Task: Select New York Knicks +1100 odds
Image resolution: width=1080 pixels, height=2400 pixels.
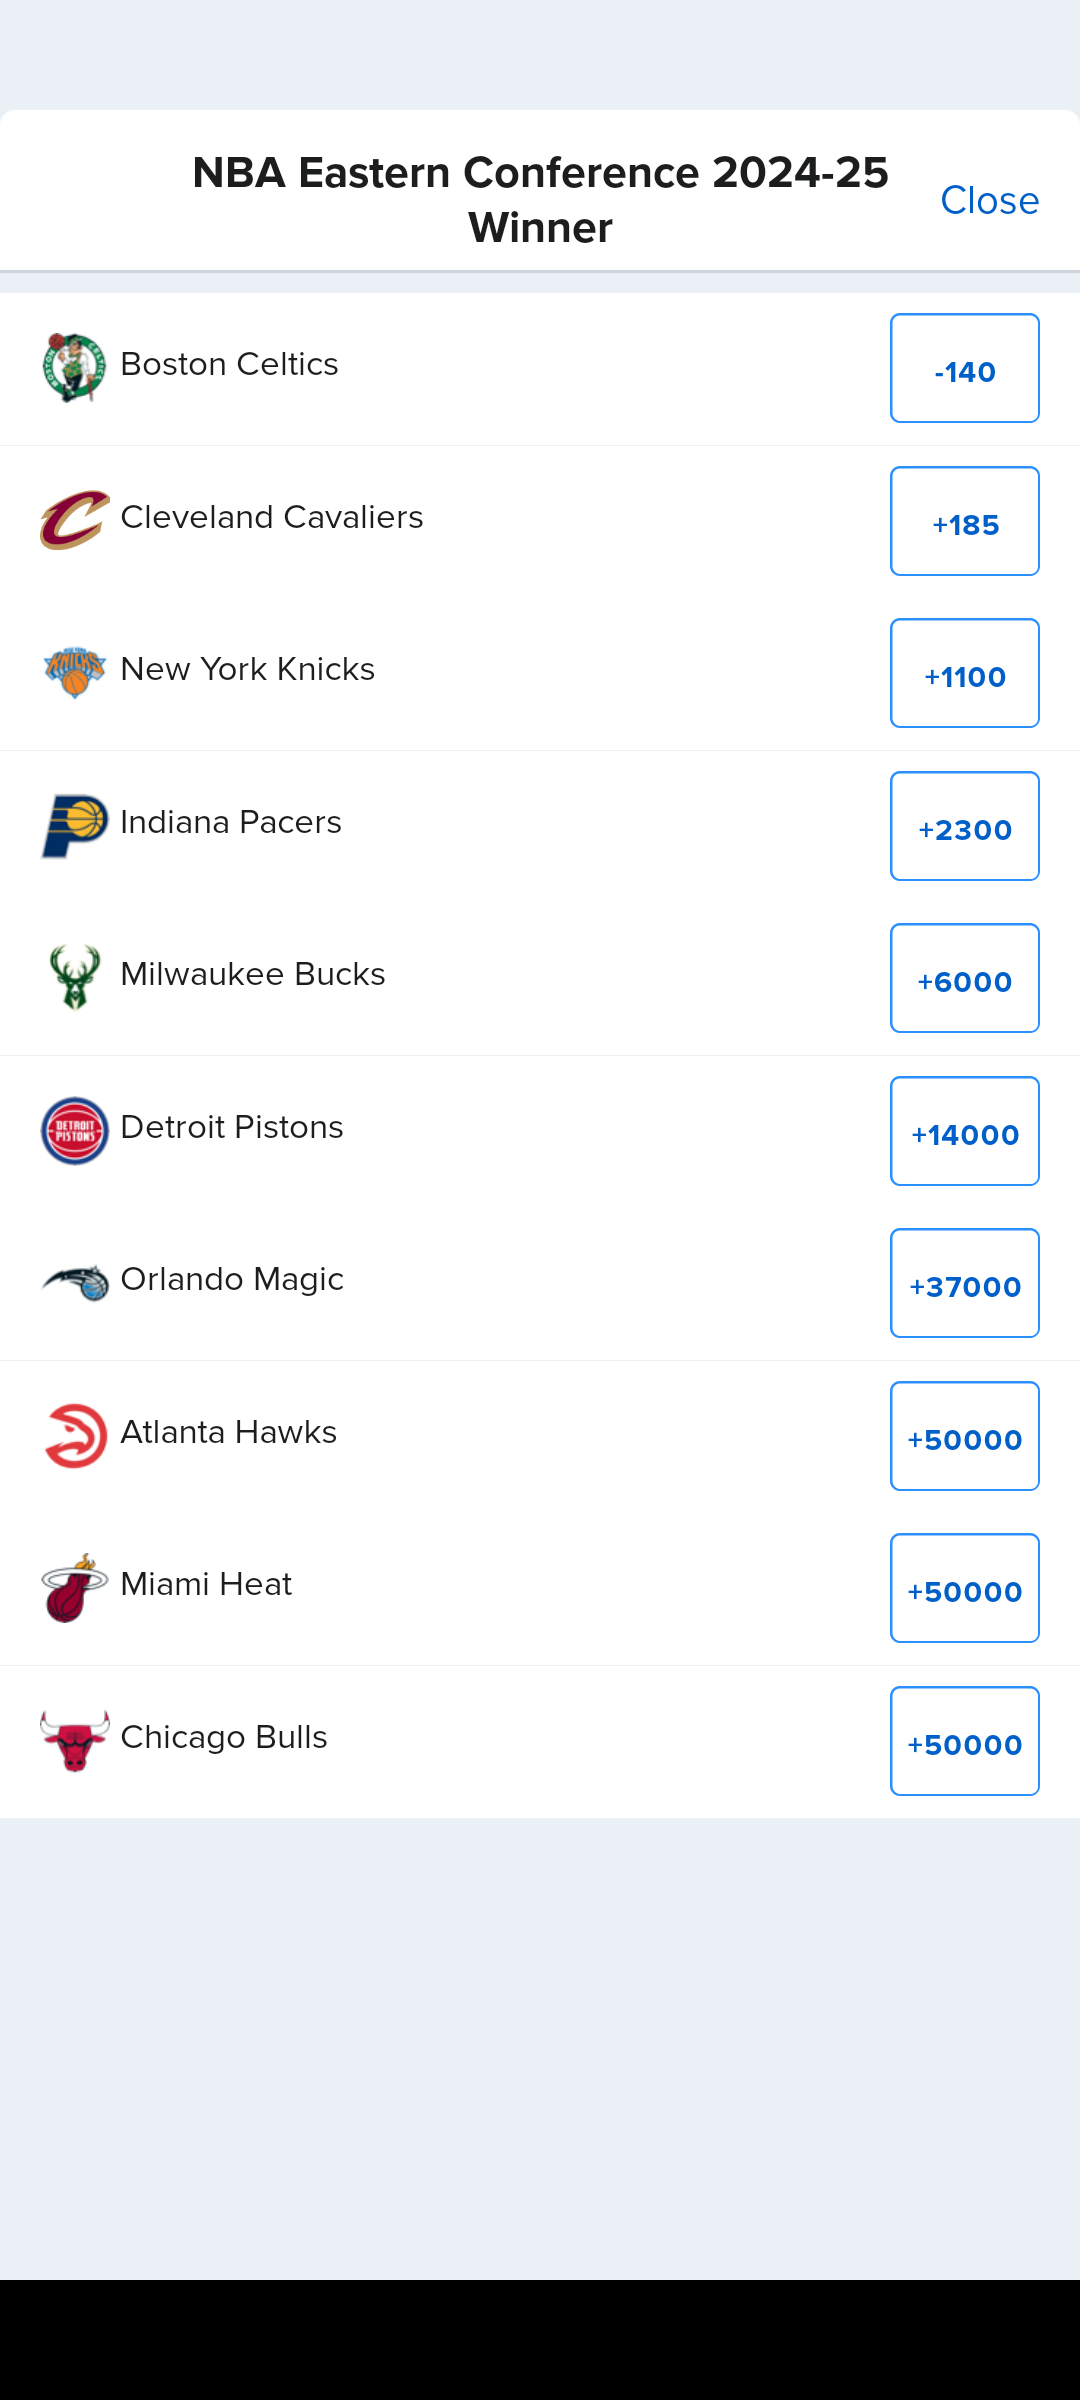Action: pos(964,673)
